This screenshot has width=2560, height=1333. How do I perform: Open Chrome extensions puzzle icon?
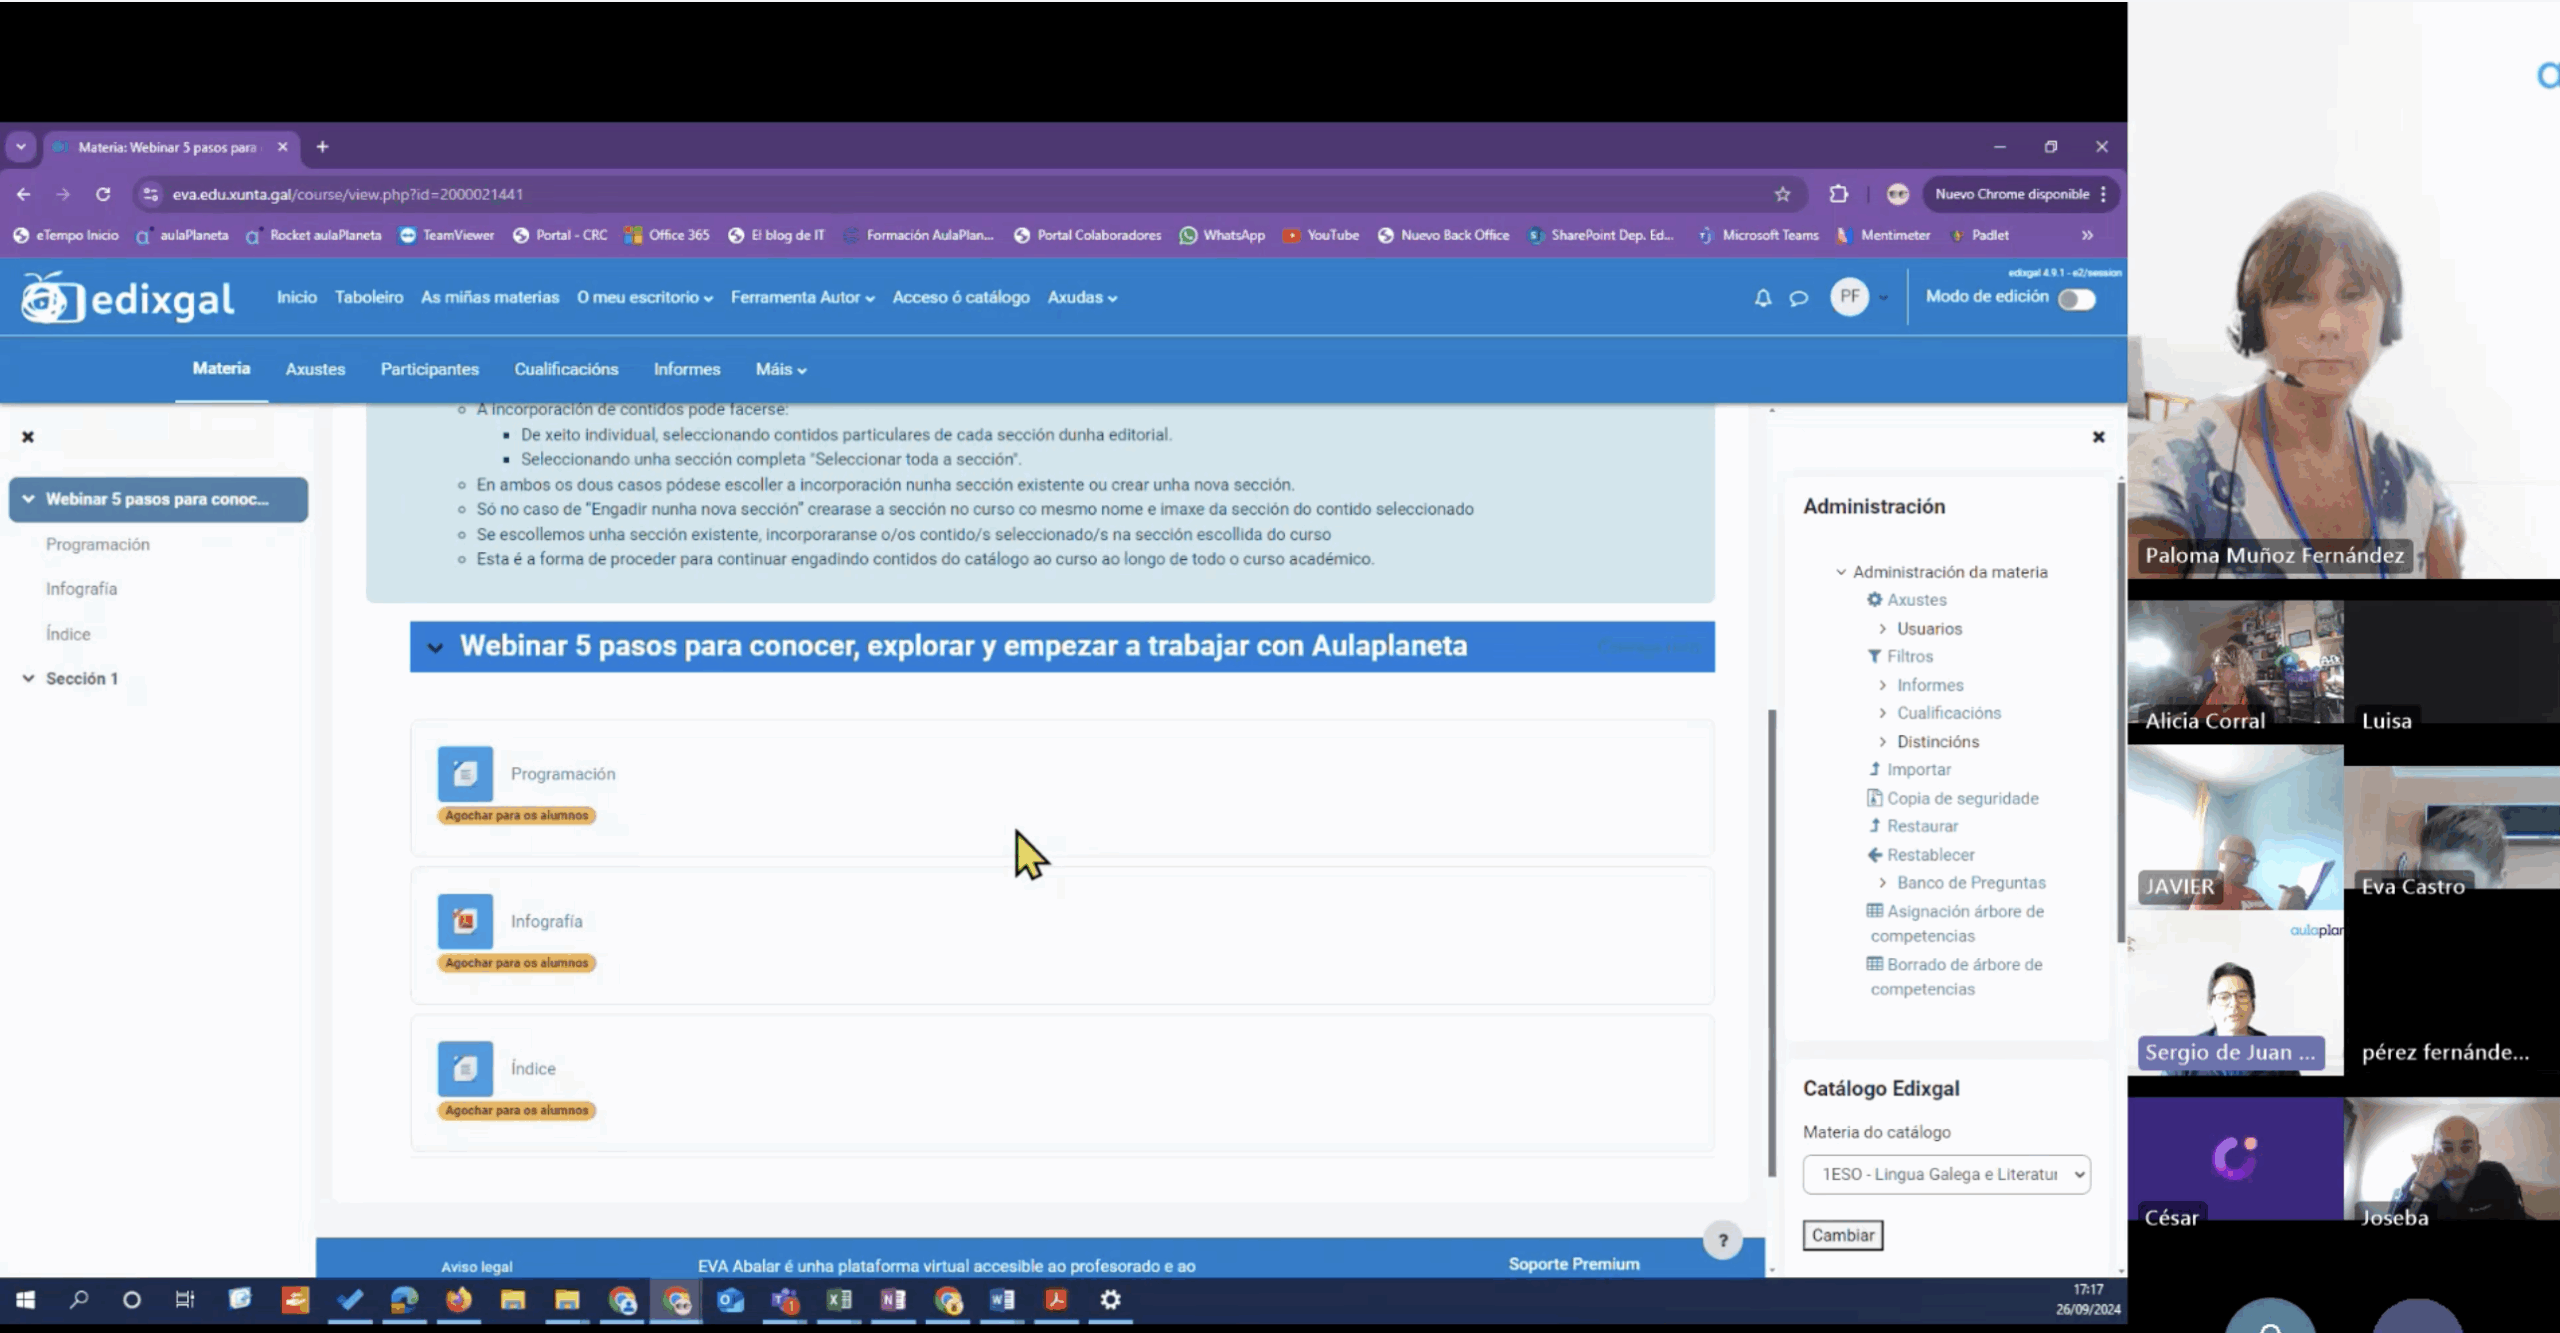[1838, 194]
